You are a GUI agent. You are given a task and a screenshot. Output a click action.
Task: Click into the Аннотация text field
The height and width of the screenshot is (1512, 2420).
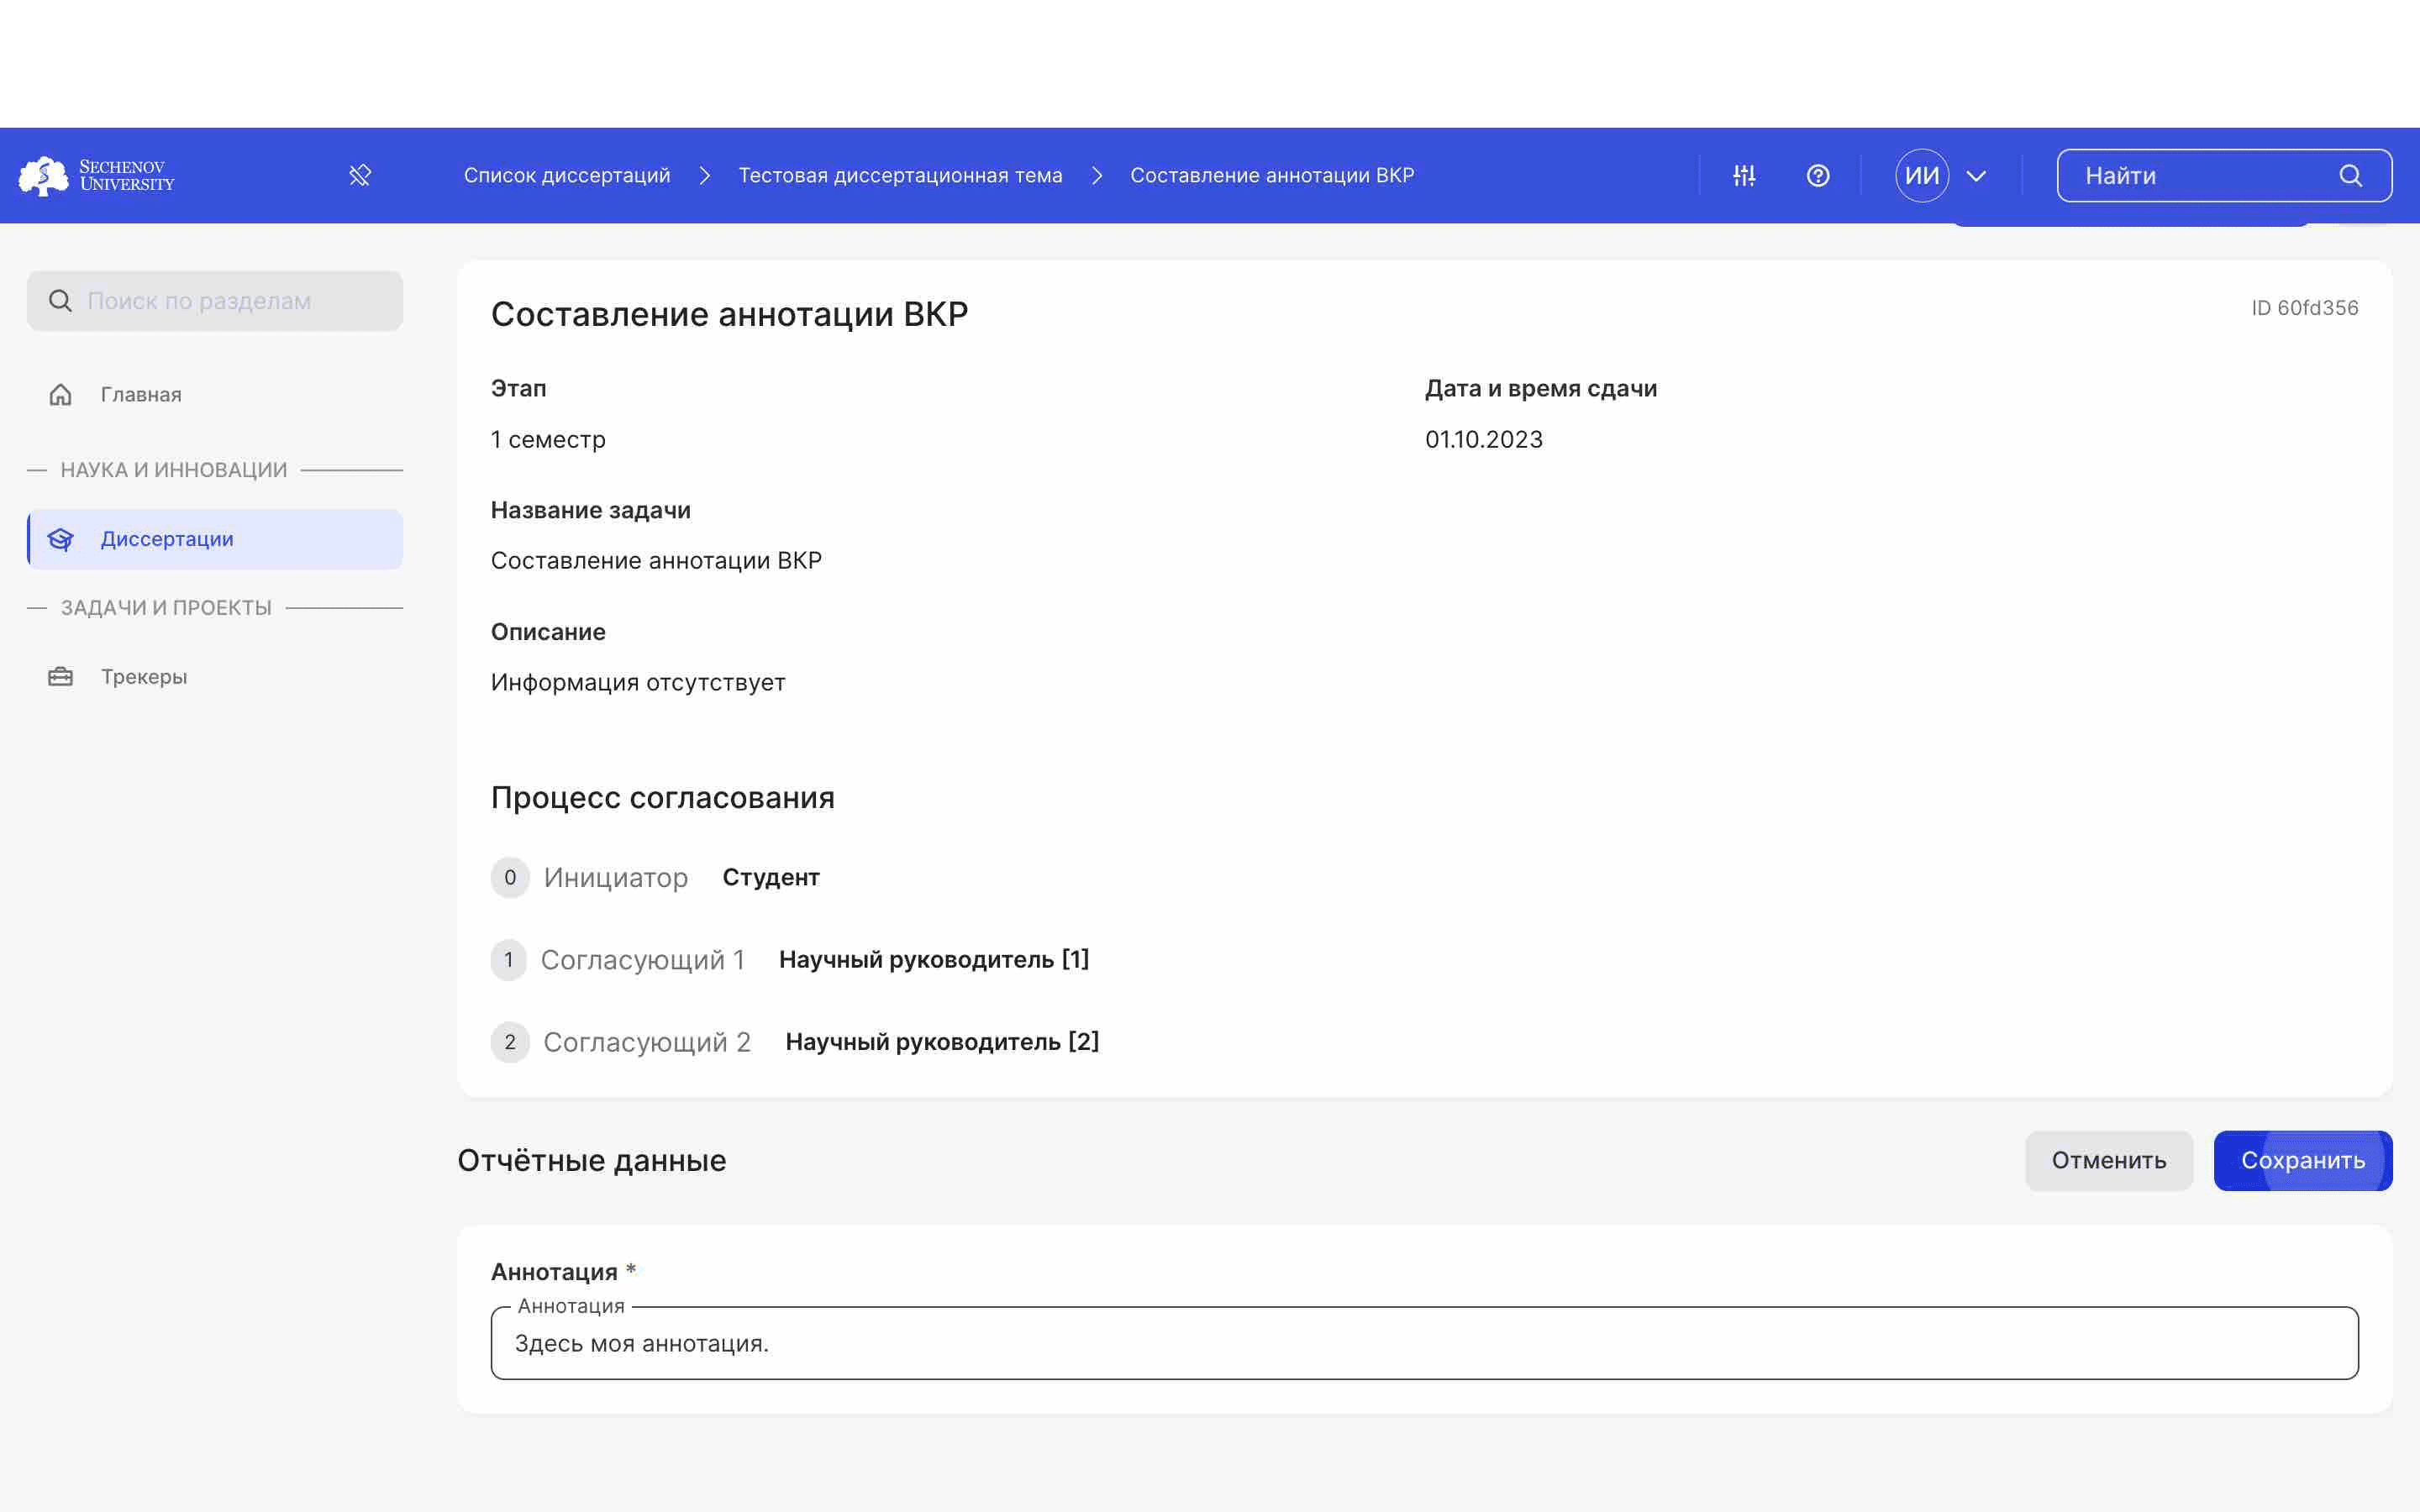(x=1425, y=1343)
